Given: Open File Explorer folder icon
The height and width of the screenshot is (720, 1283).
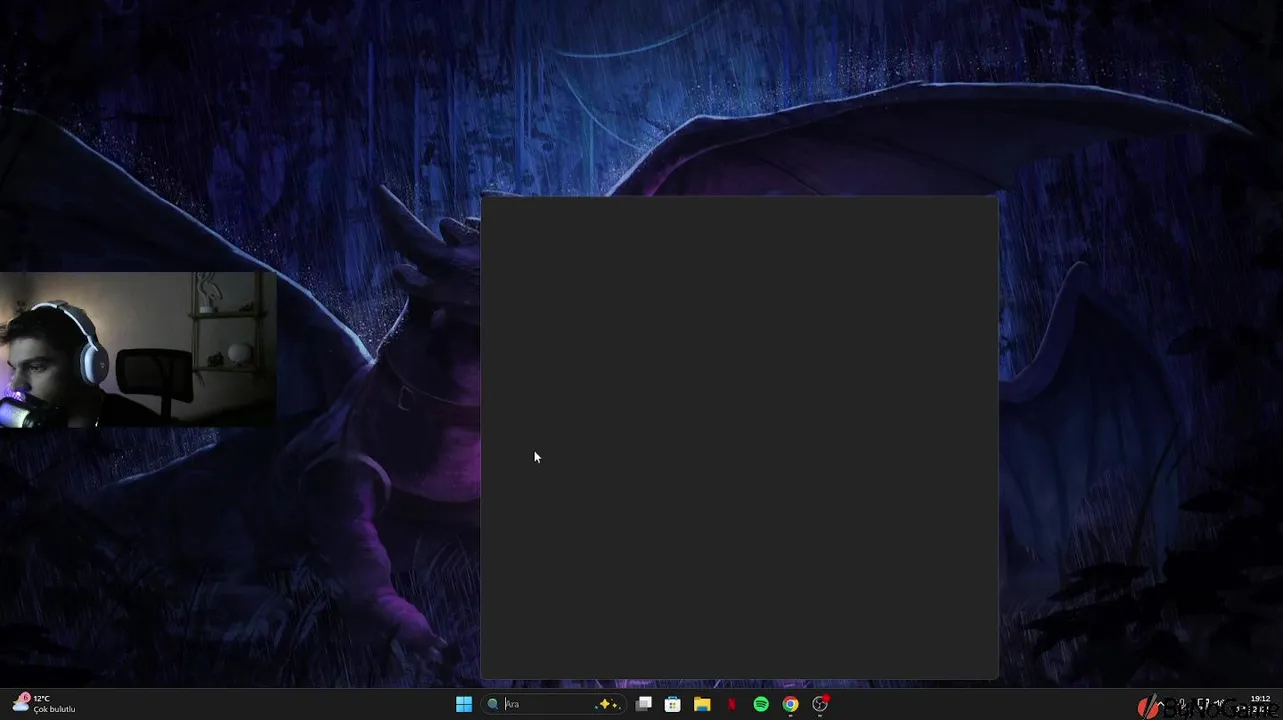Looking at the screenshot, I should coord(702,704).
